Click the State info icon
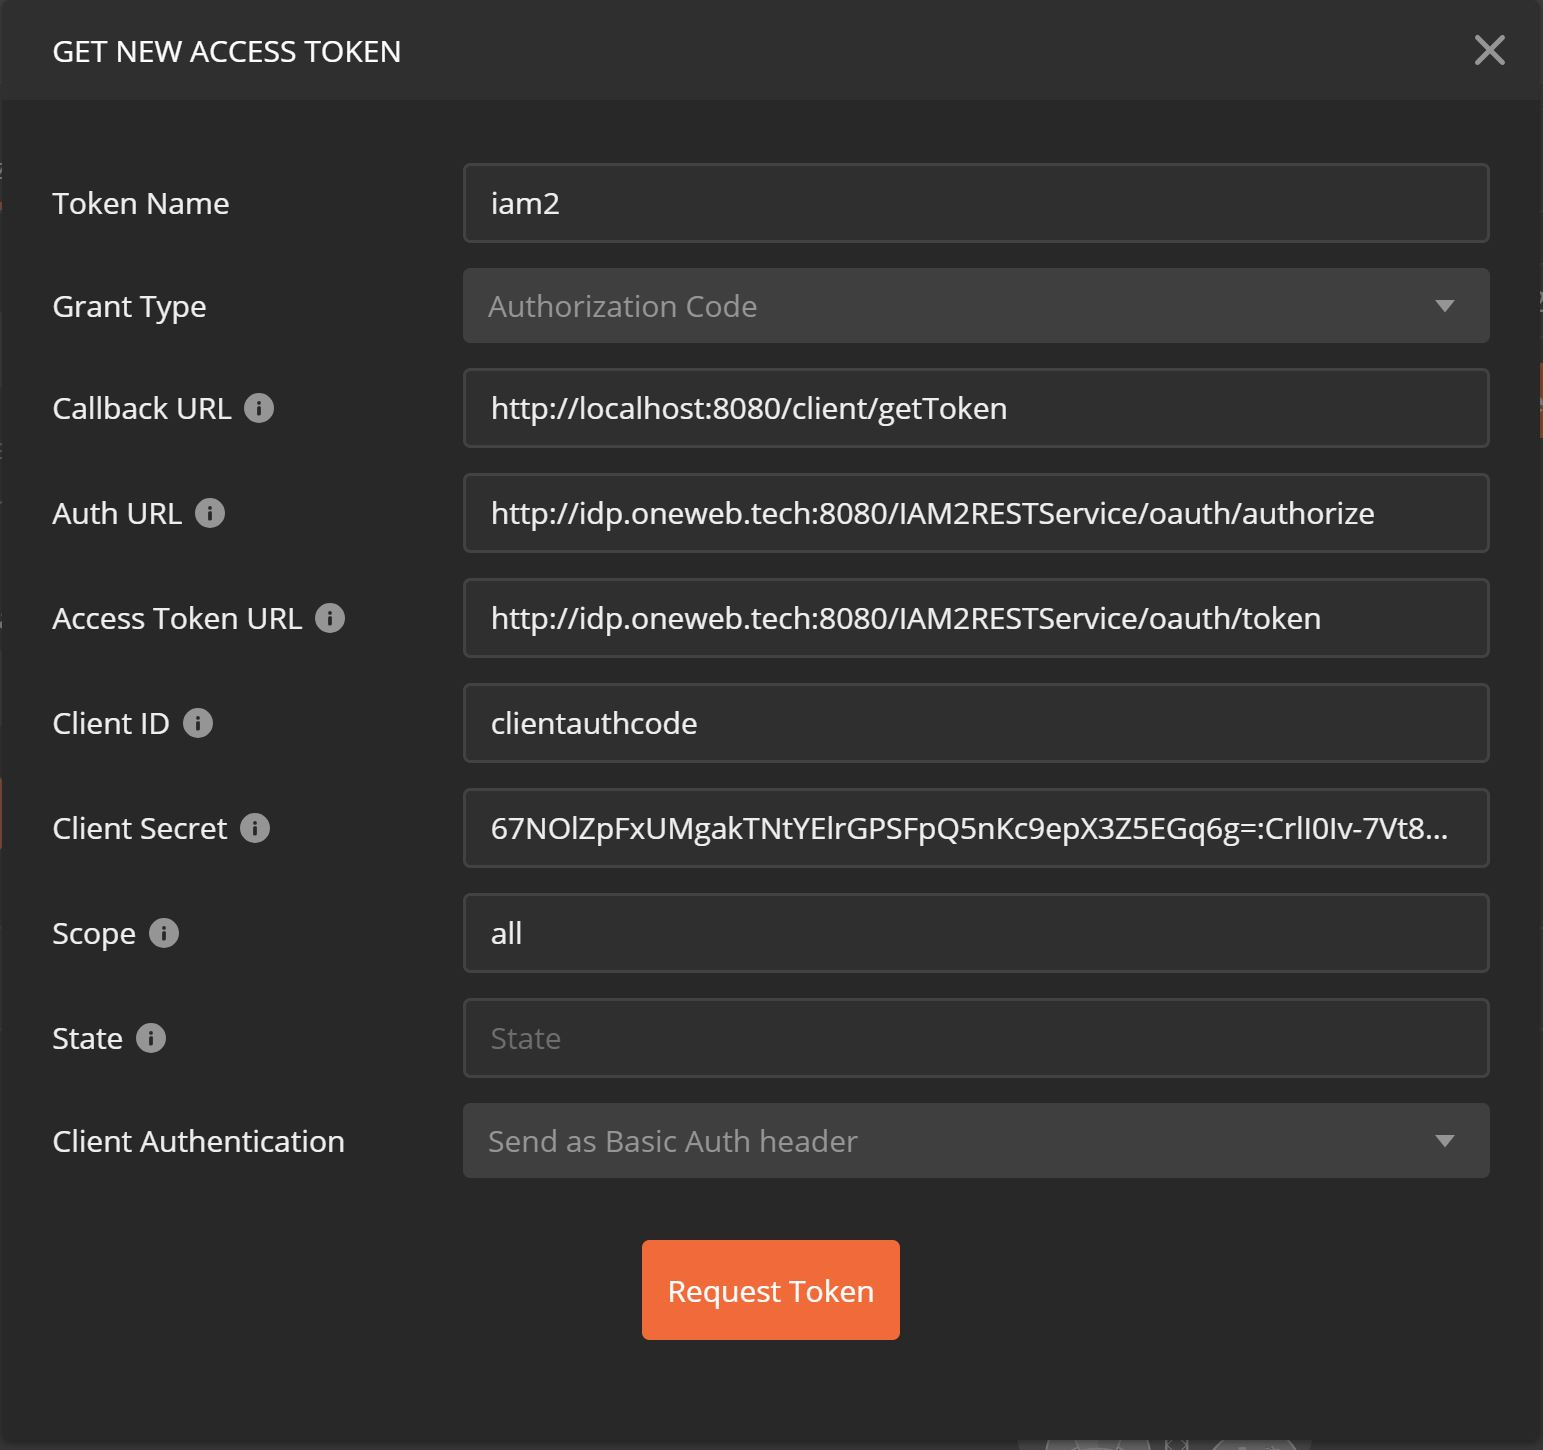Screen dimensions: 1543x1450 click(x=151, y=1038)
